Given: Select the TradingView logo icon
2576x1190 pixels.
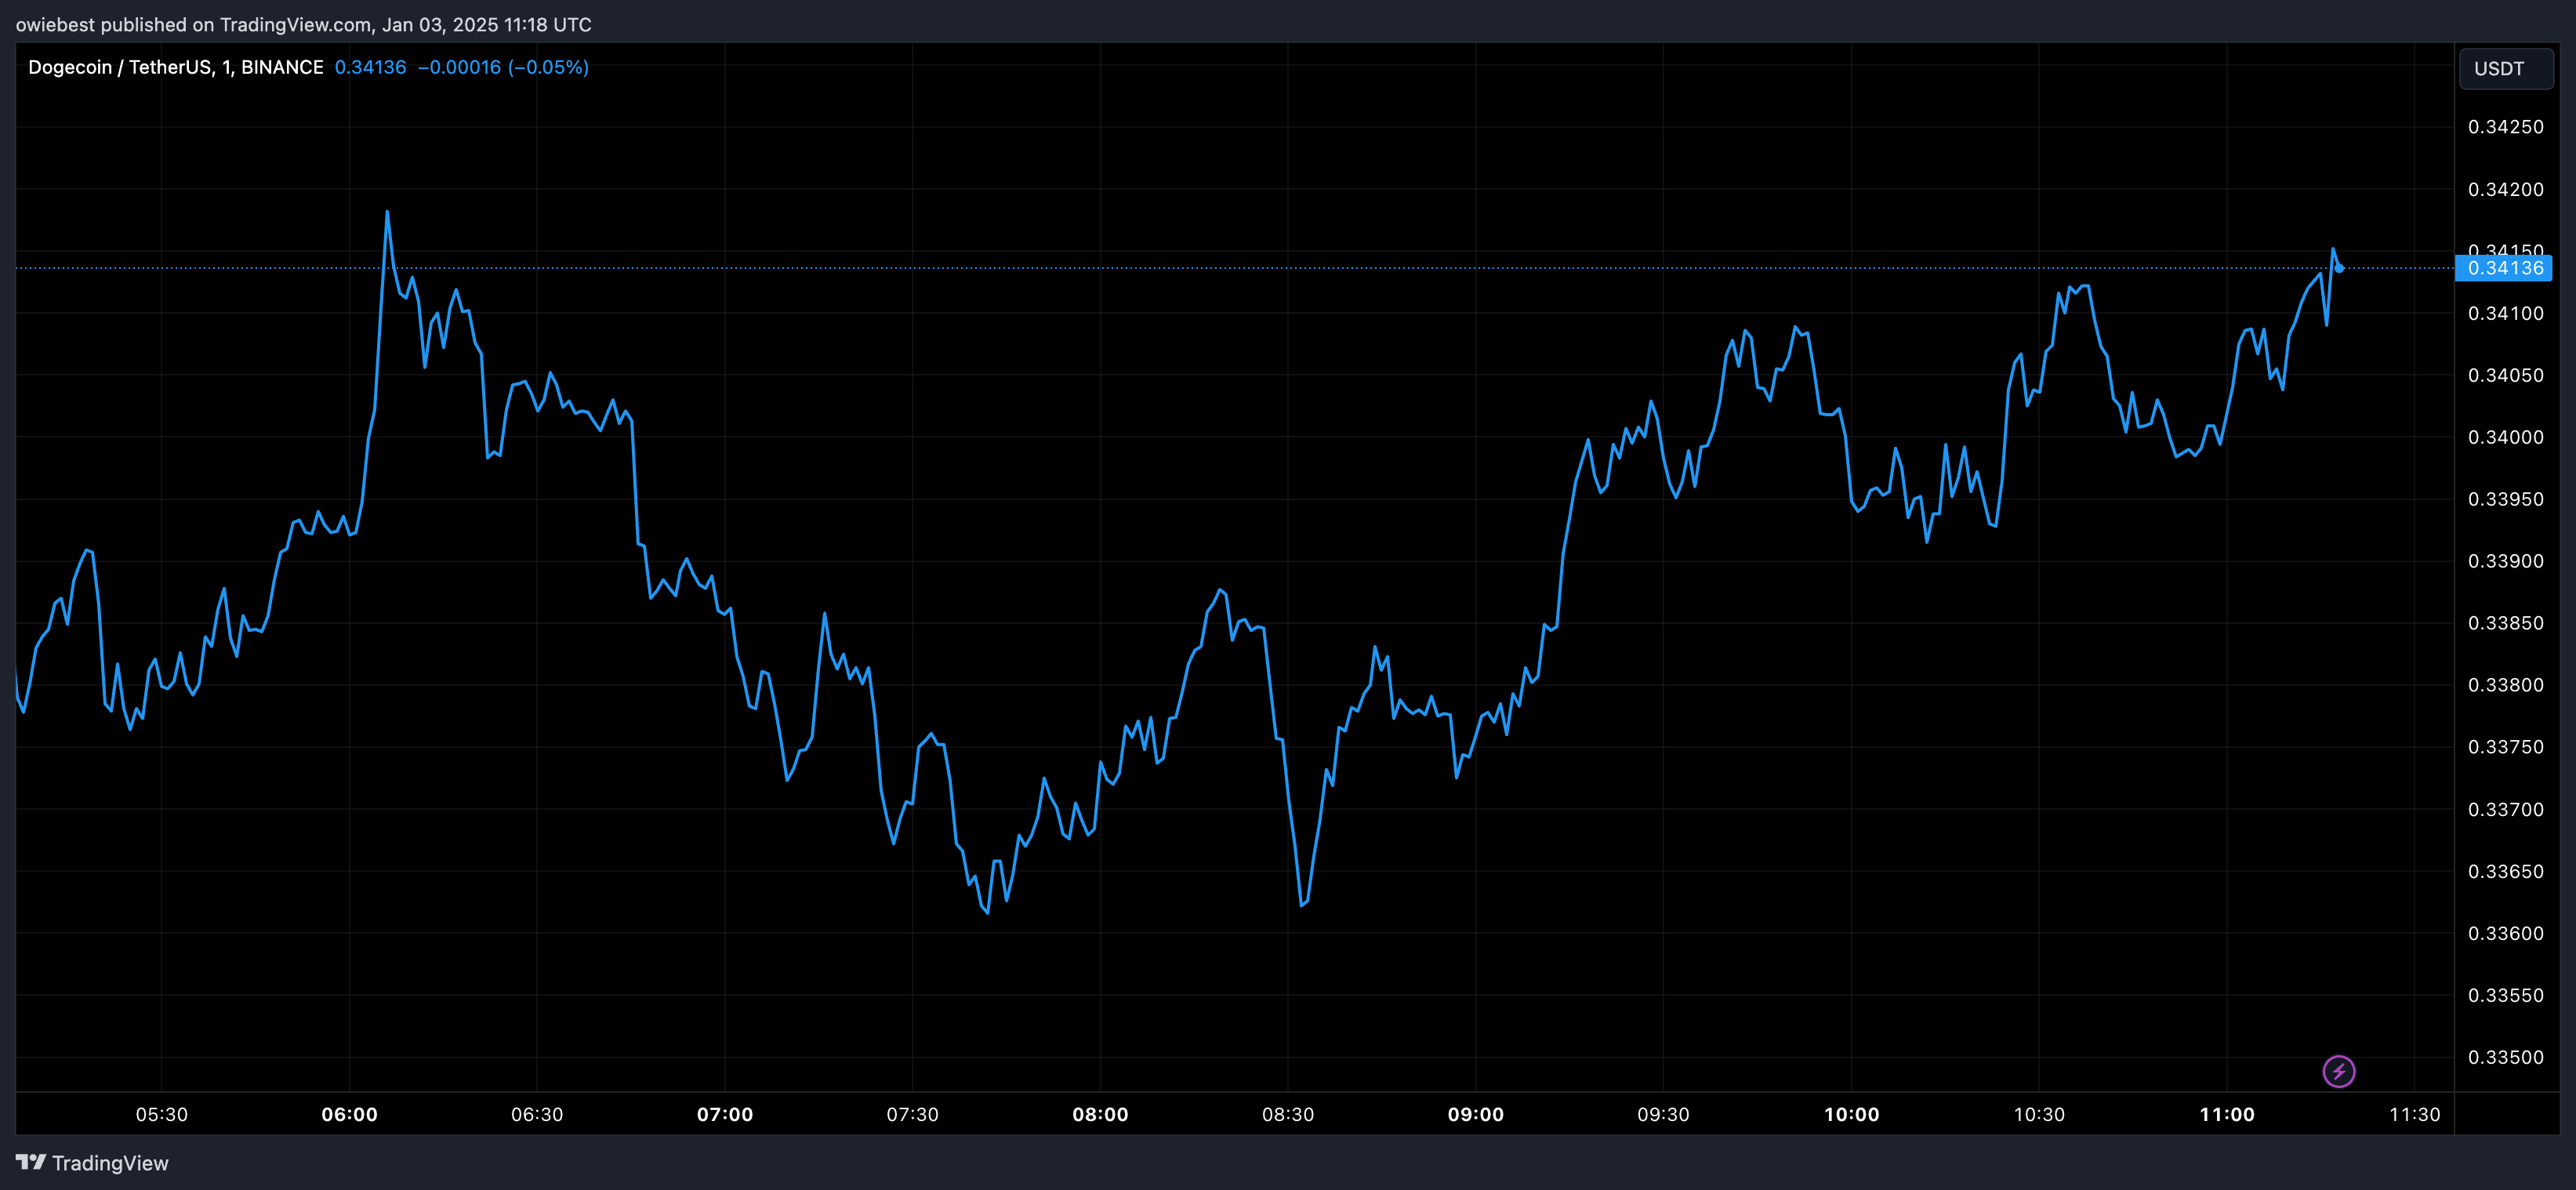Looking at the screenshot, I should tap(33, 1163).
